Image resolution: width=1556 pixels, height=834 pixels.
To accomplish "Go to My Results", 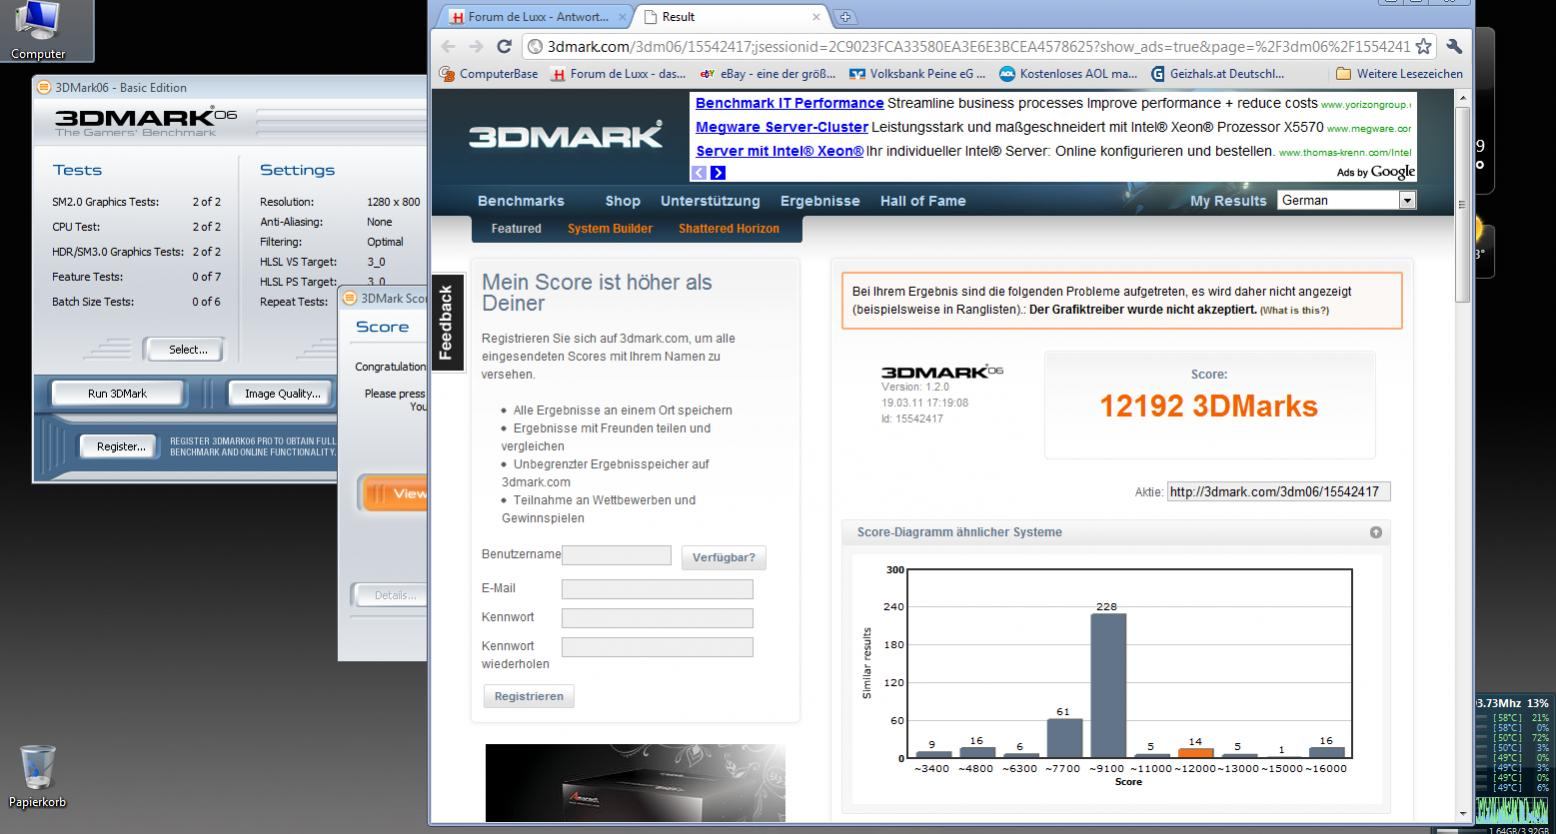I will (1228, 201).
